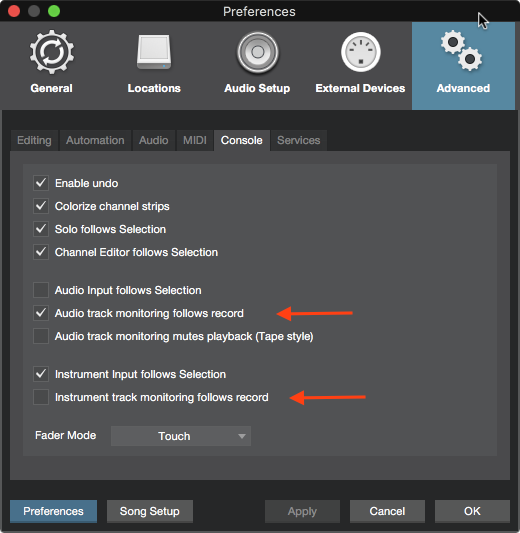This screenshot has width=520, height=533.
Task: Open the Song Setup page
Action: pos(150,511)
